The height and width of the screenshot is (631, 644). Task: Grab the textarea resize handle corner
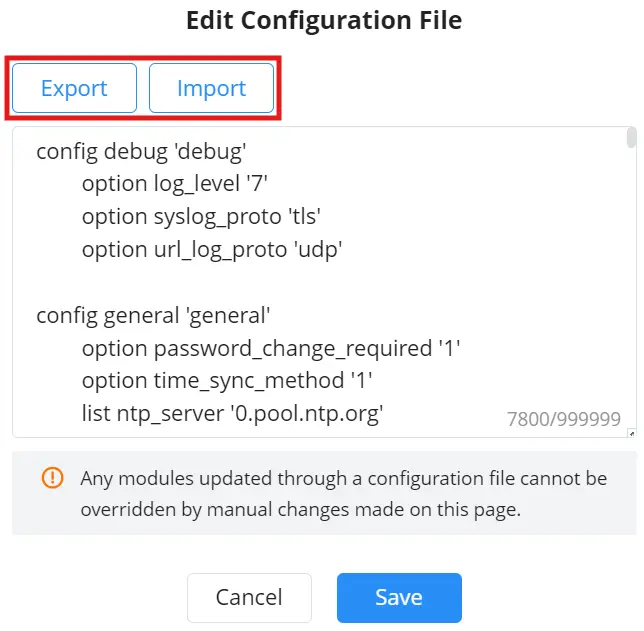[632, 433]
